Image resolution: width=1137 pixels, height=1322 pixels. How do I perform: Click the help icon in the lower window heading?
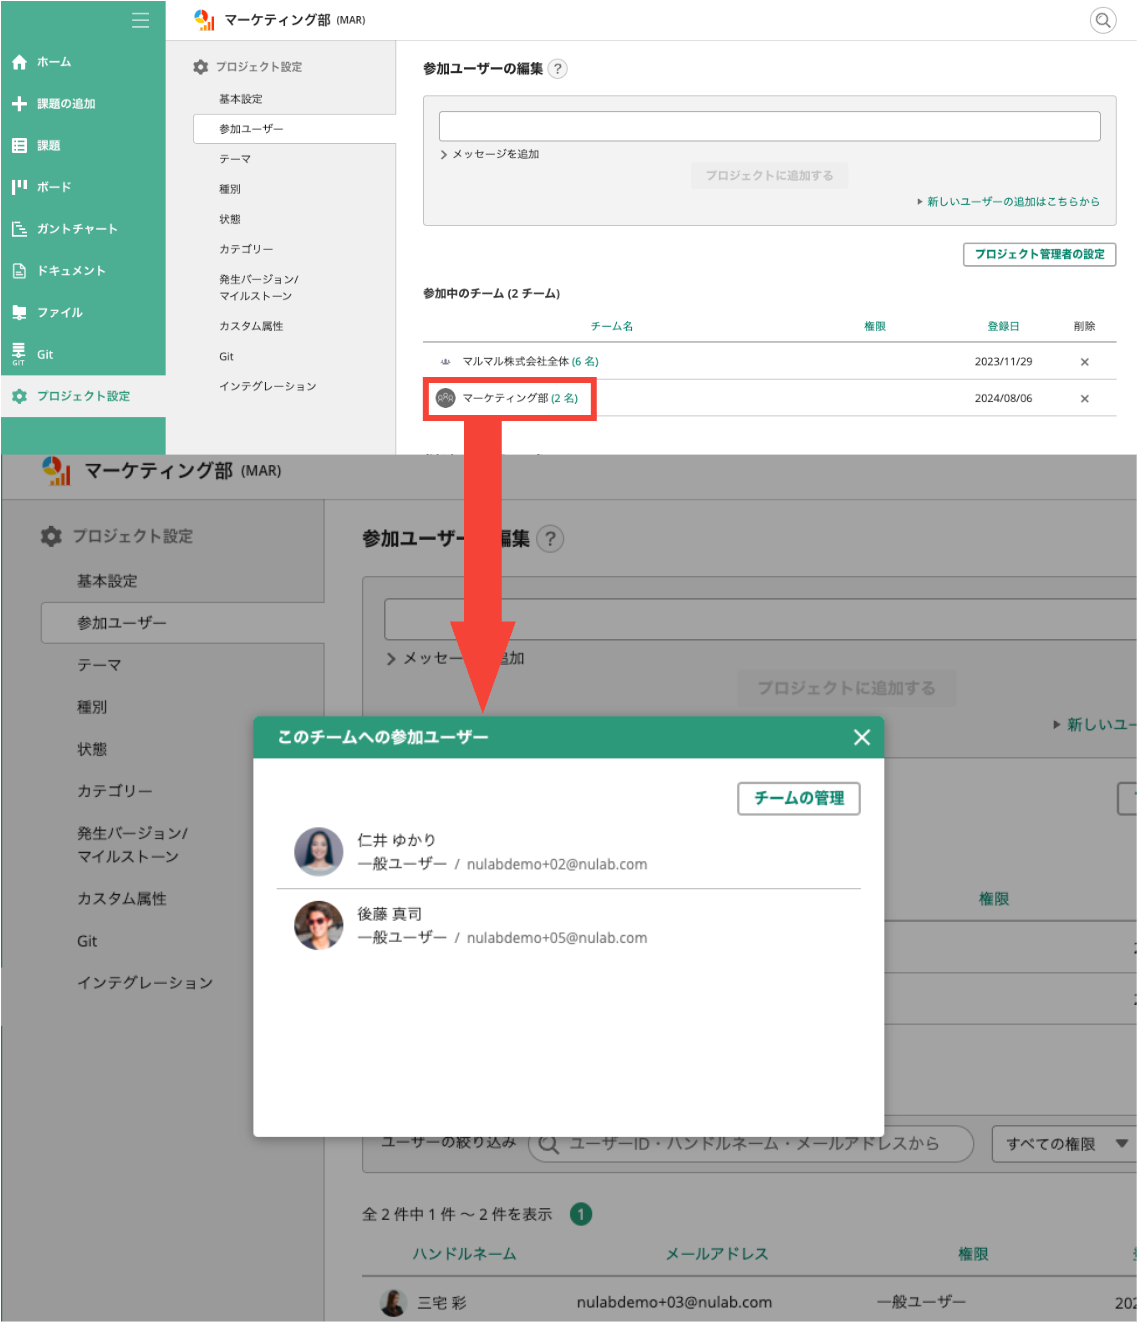click(550, 539)
